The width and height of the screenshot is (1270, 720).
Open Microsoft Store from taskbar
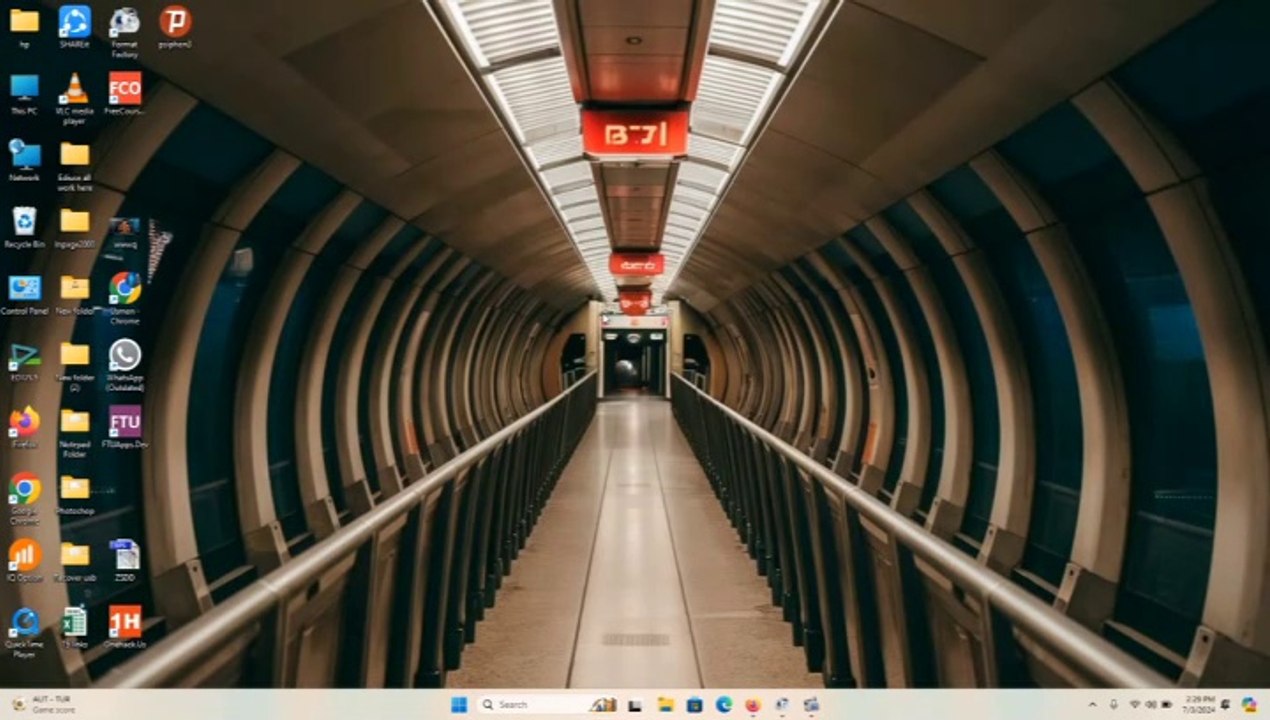pyautogui.click(x=694, y=704)
